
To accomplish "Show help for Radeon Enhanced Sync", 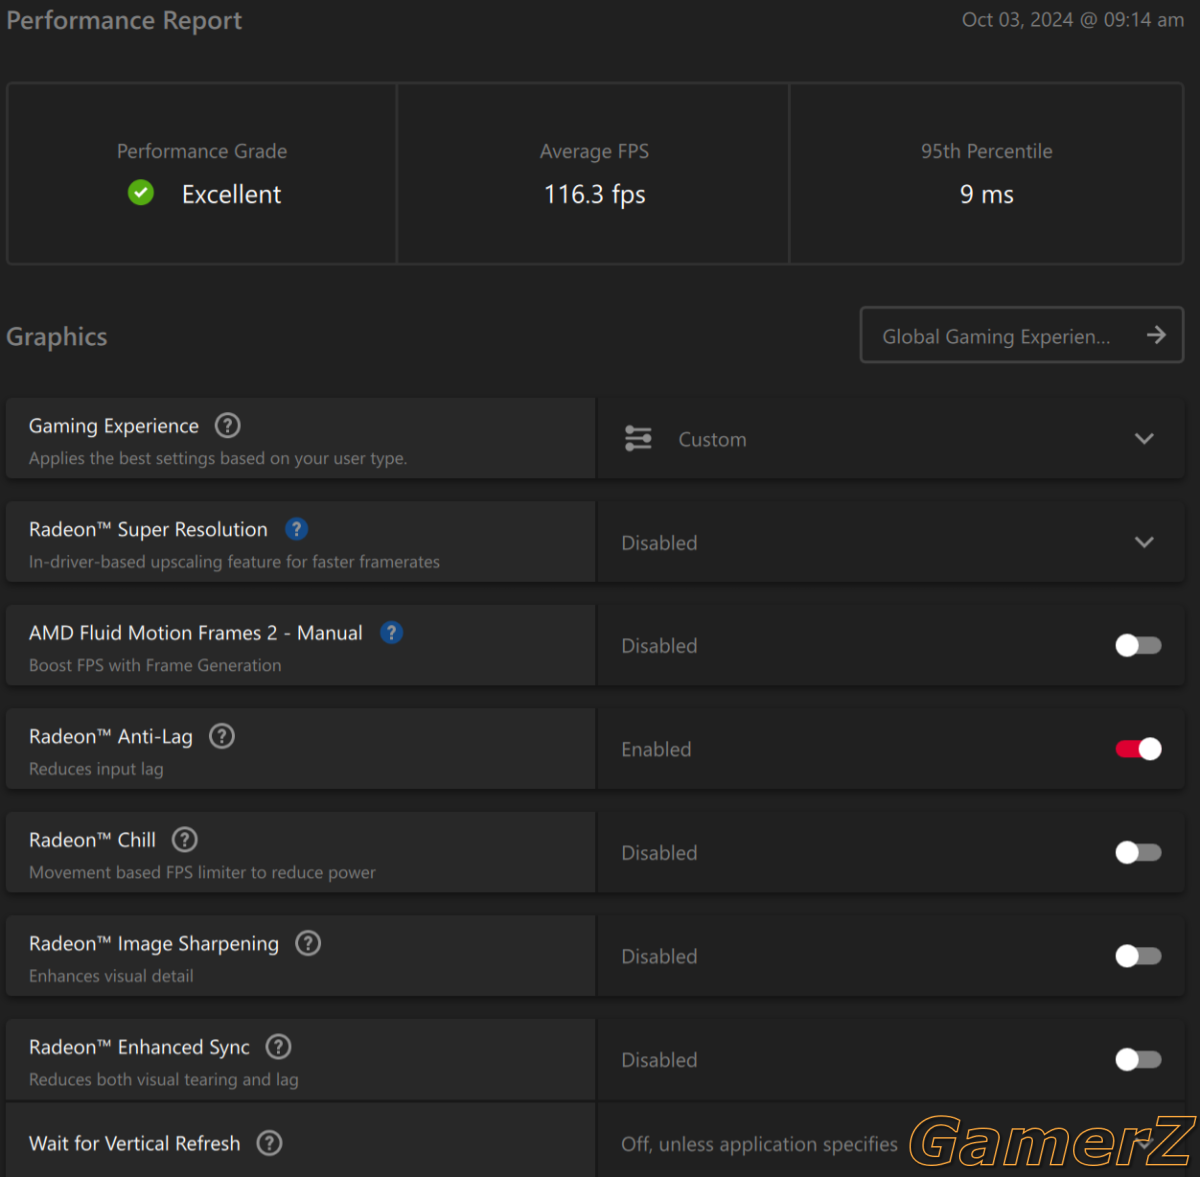I will 278,1047.
